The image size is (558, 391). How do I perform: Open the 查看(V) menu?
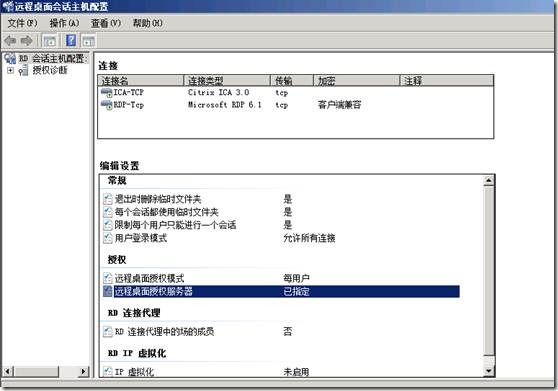pyautogui.click(x=106, y=23)
